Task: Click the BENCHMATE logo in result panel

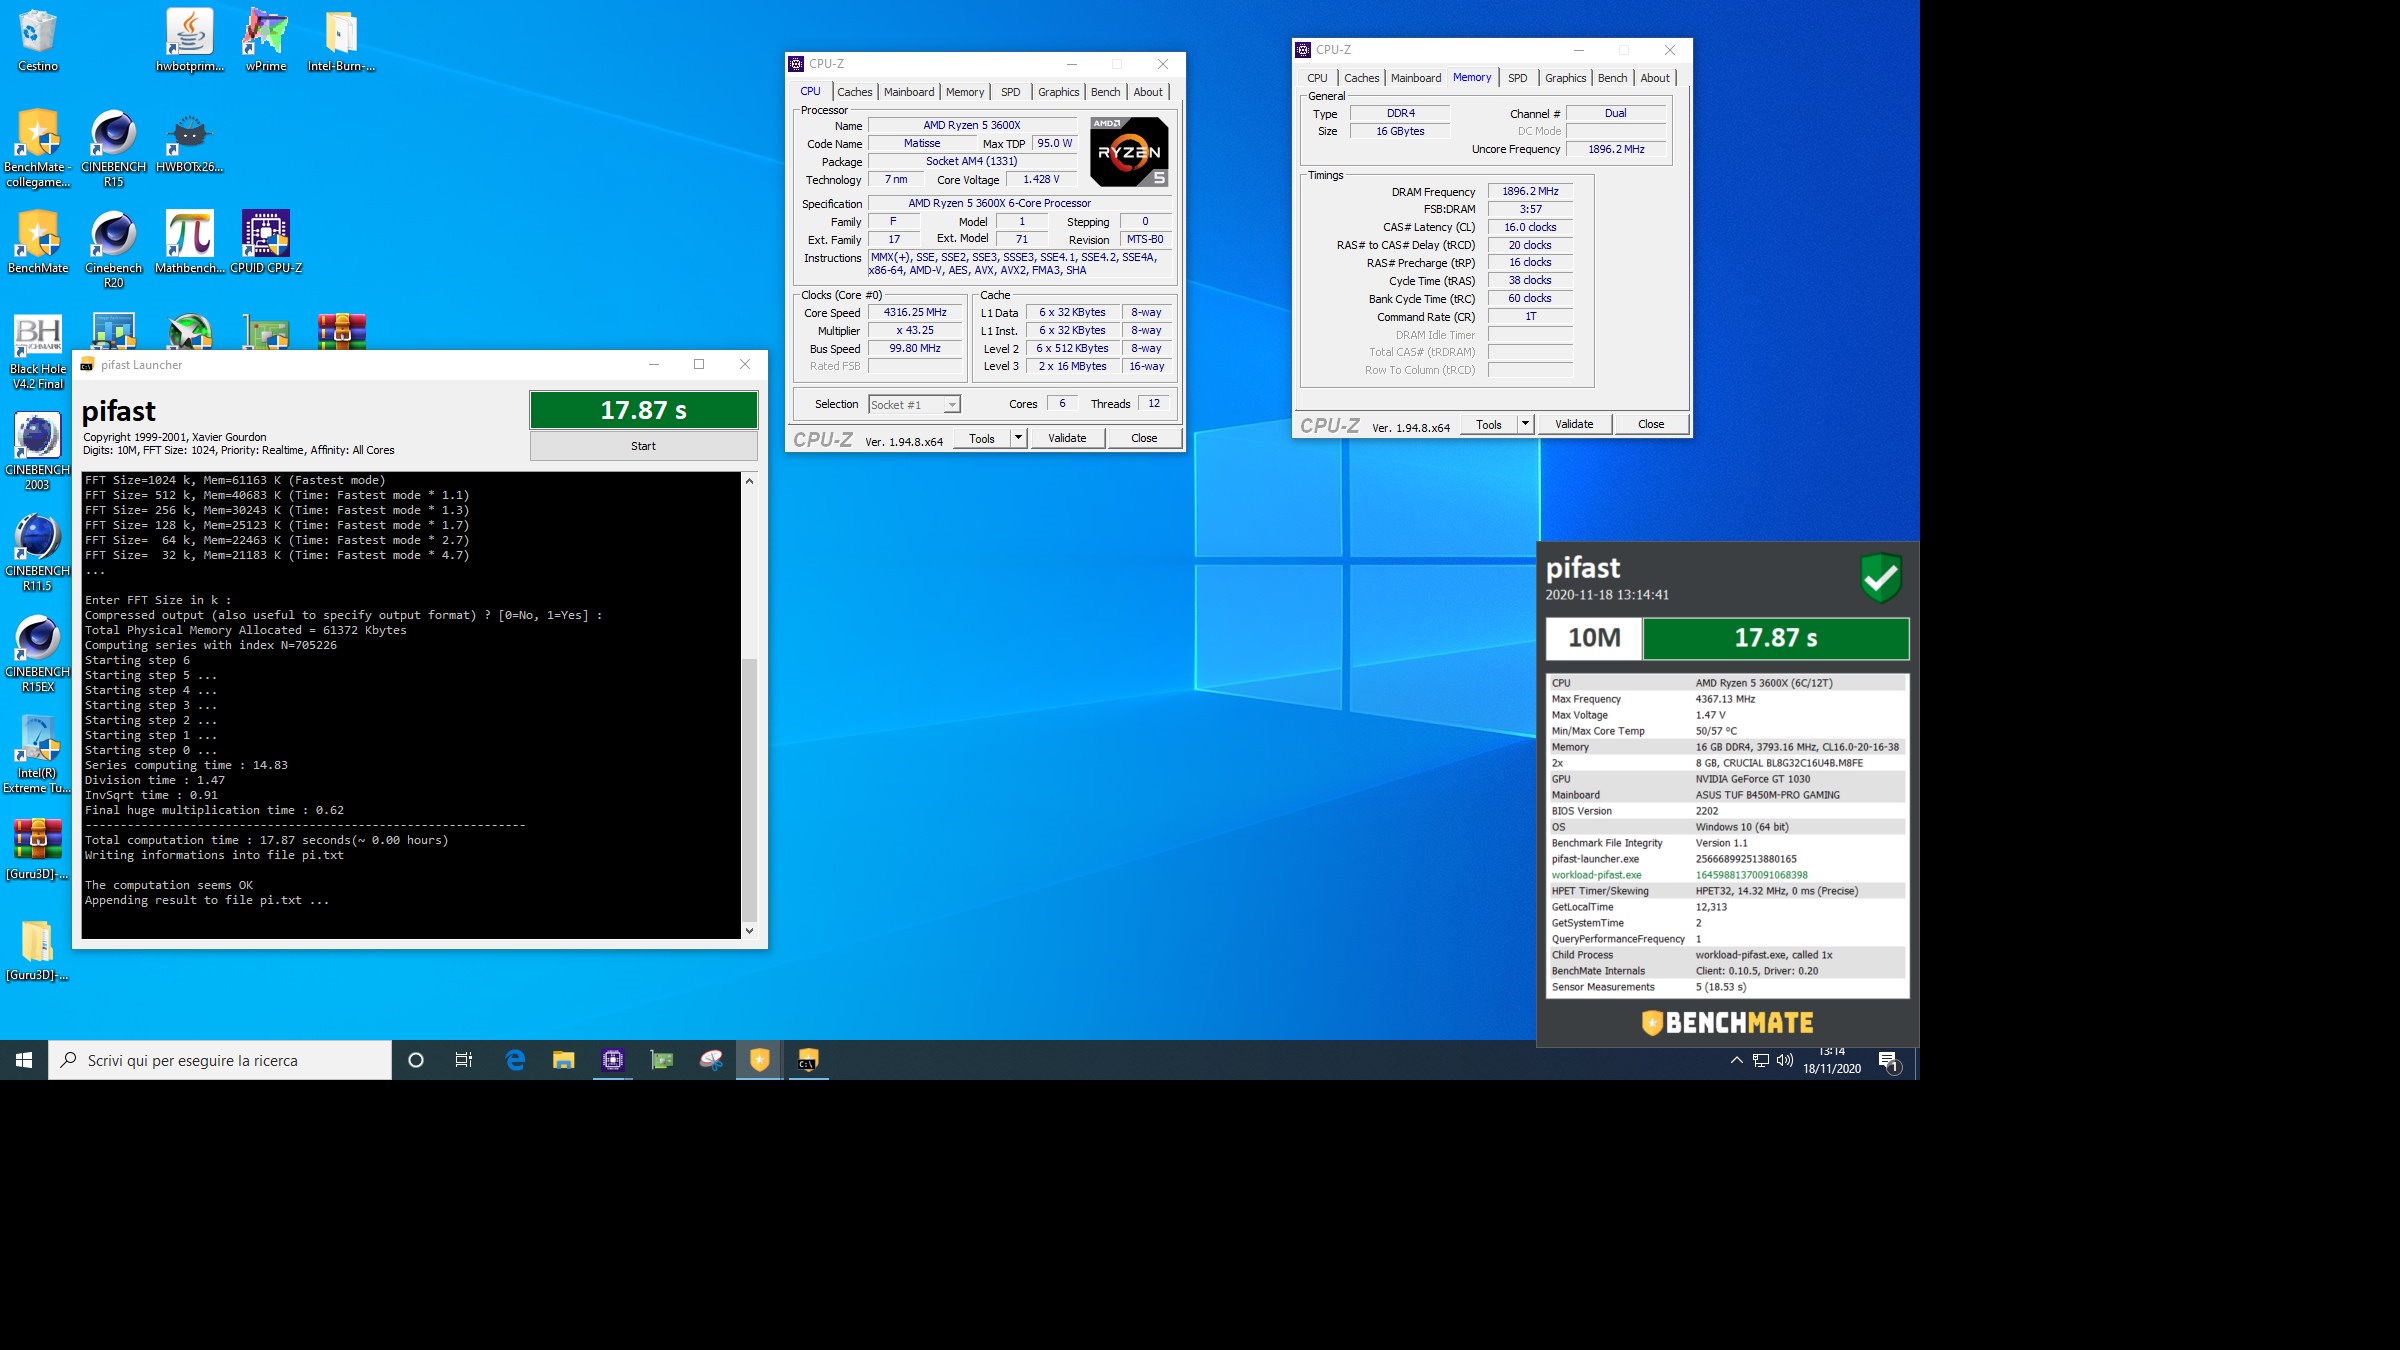Action: coord(1727,1023)
